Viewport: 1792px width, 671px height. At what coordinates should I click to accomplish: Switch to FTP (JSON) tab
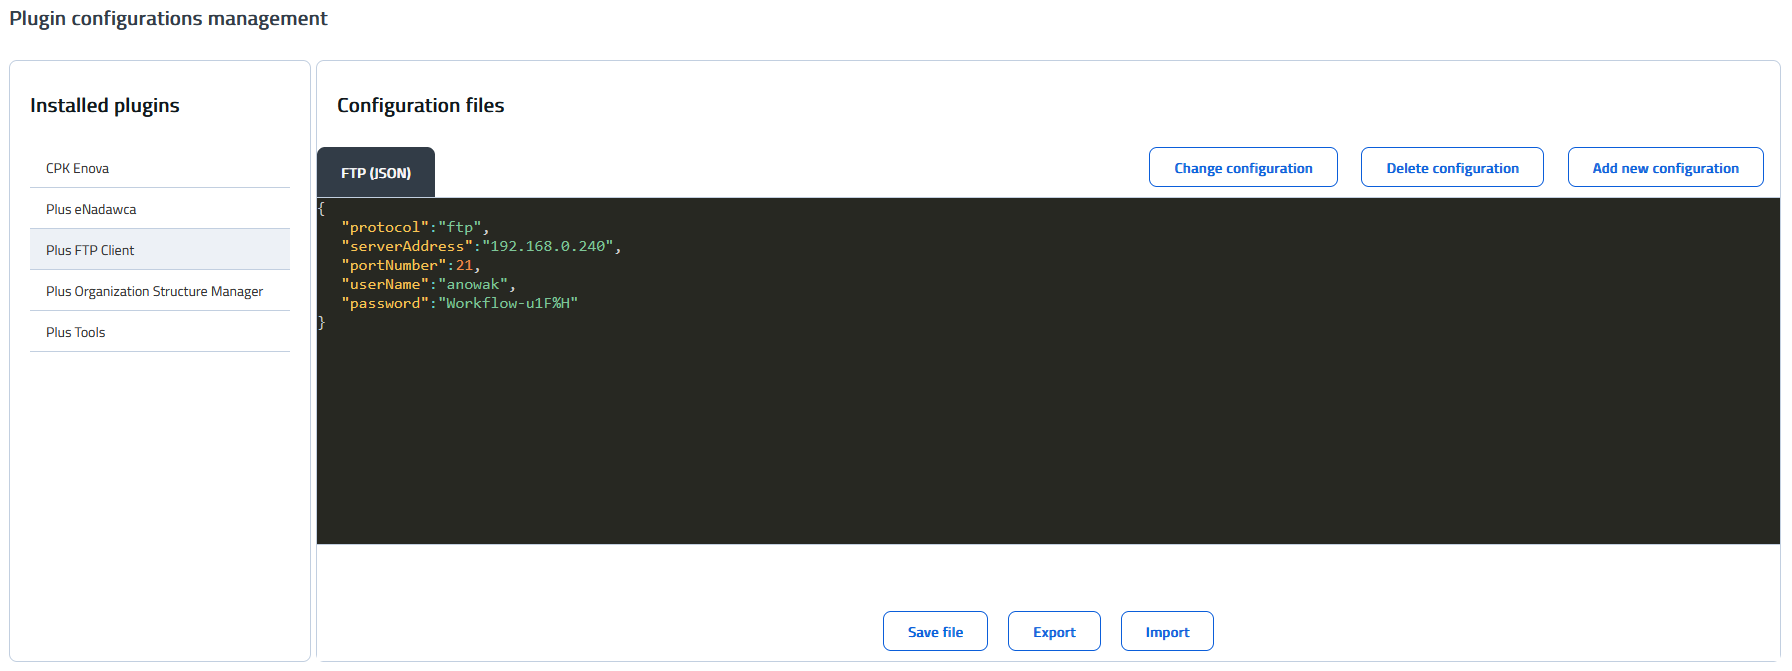tap(376, 173)
